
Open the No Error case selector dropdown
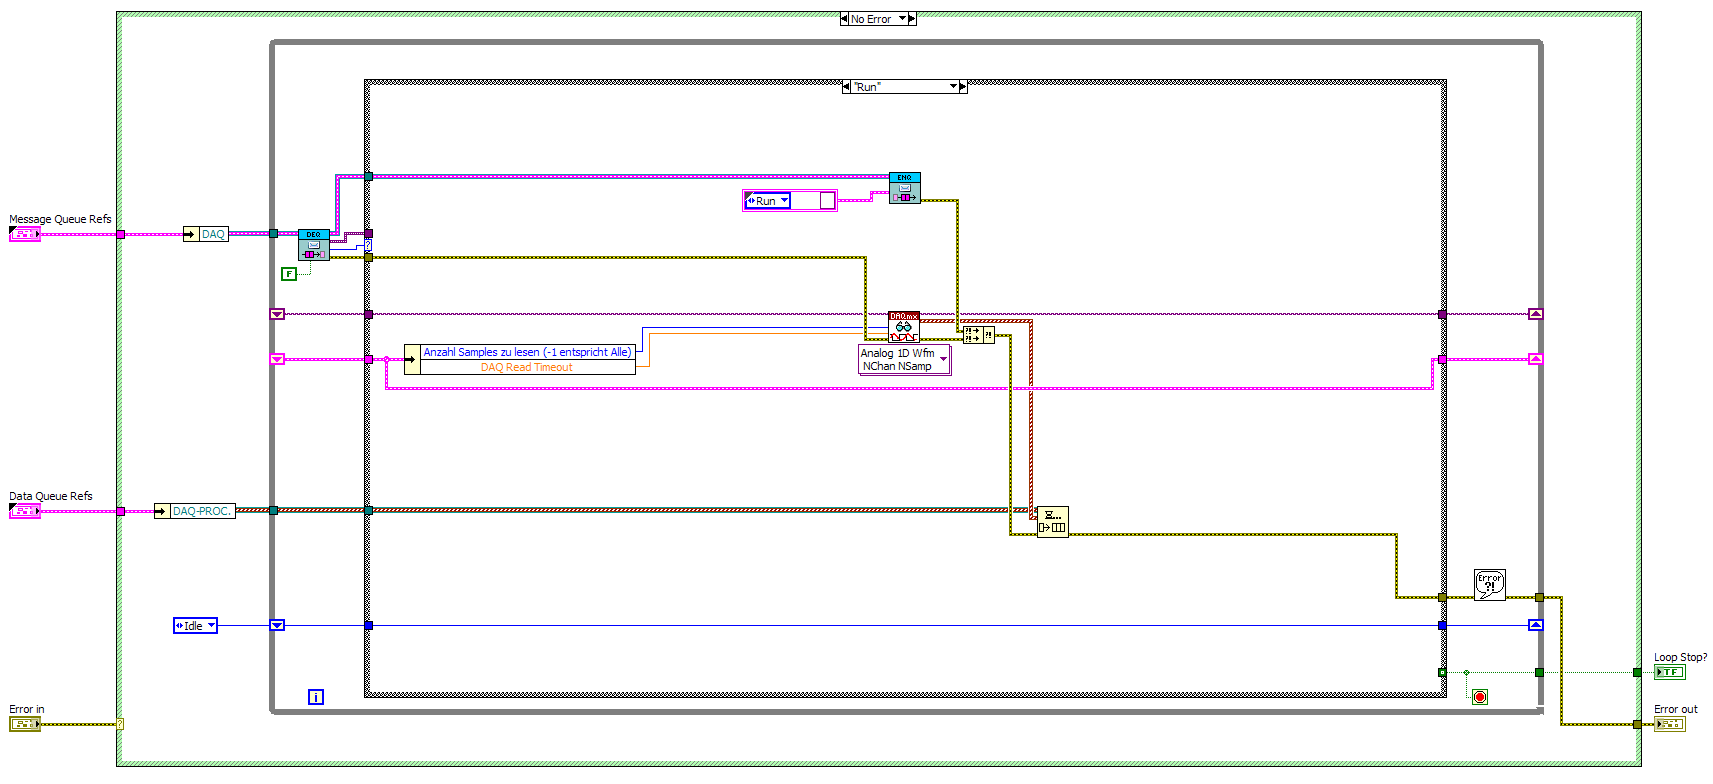tap(902, 19)
